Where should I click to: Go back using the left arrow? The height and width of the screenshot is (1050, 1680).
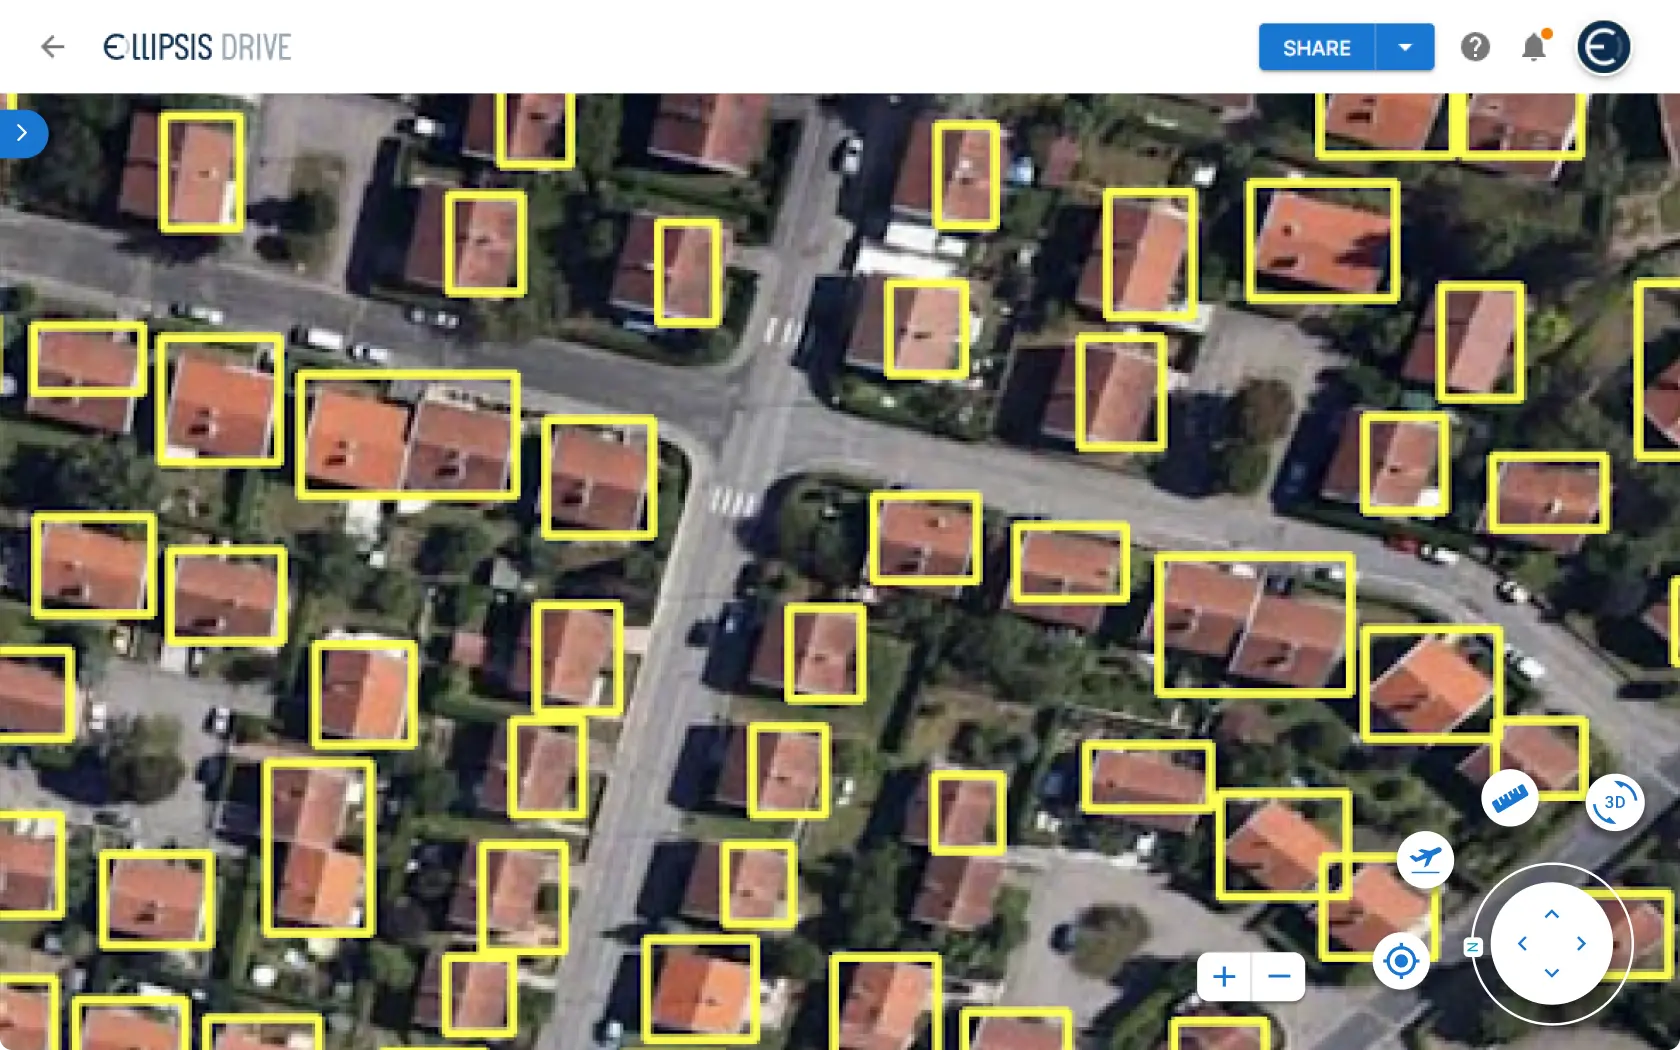[x=52, y=47]
